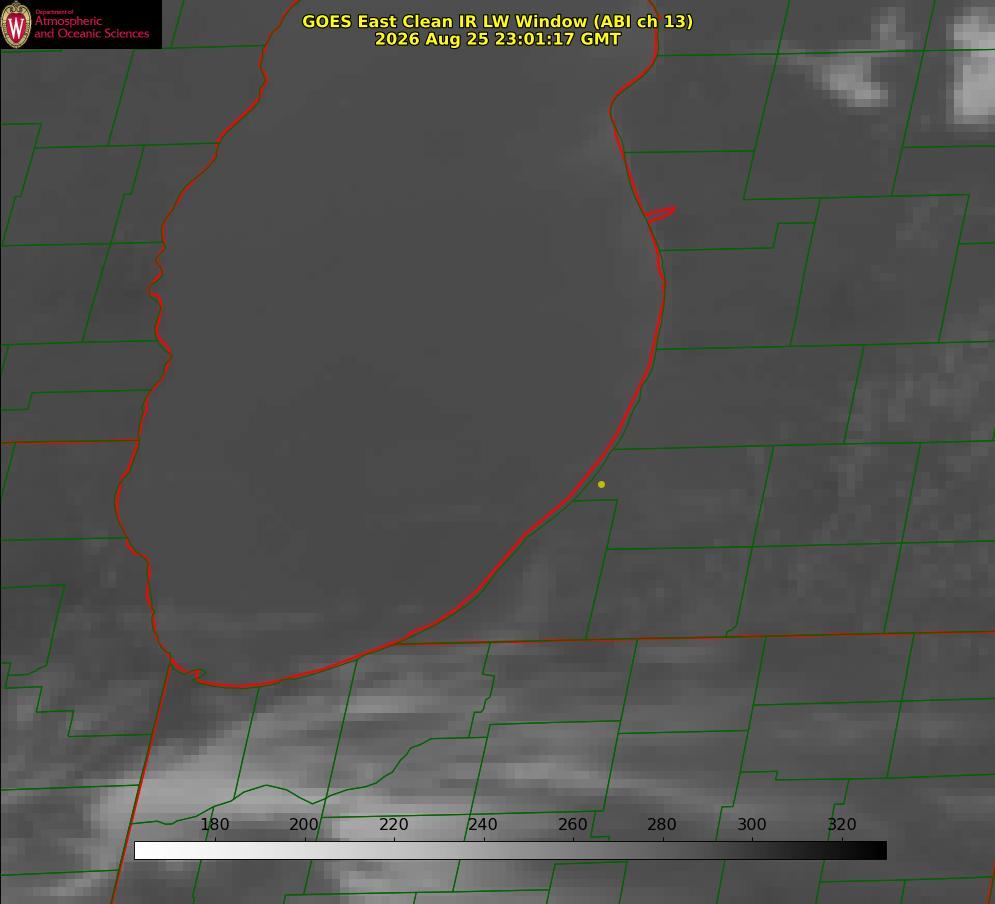Click the University of Wisconsin crest logo

pyautogui.click(x=16, y=24)
